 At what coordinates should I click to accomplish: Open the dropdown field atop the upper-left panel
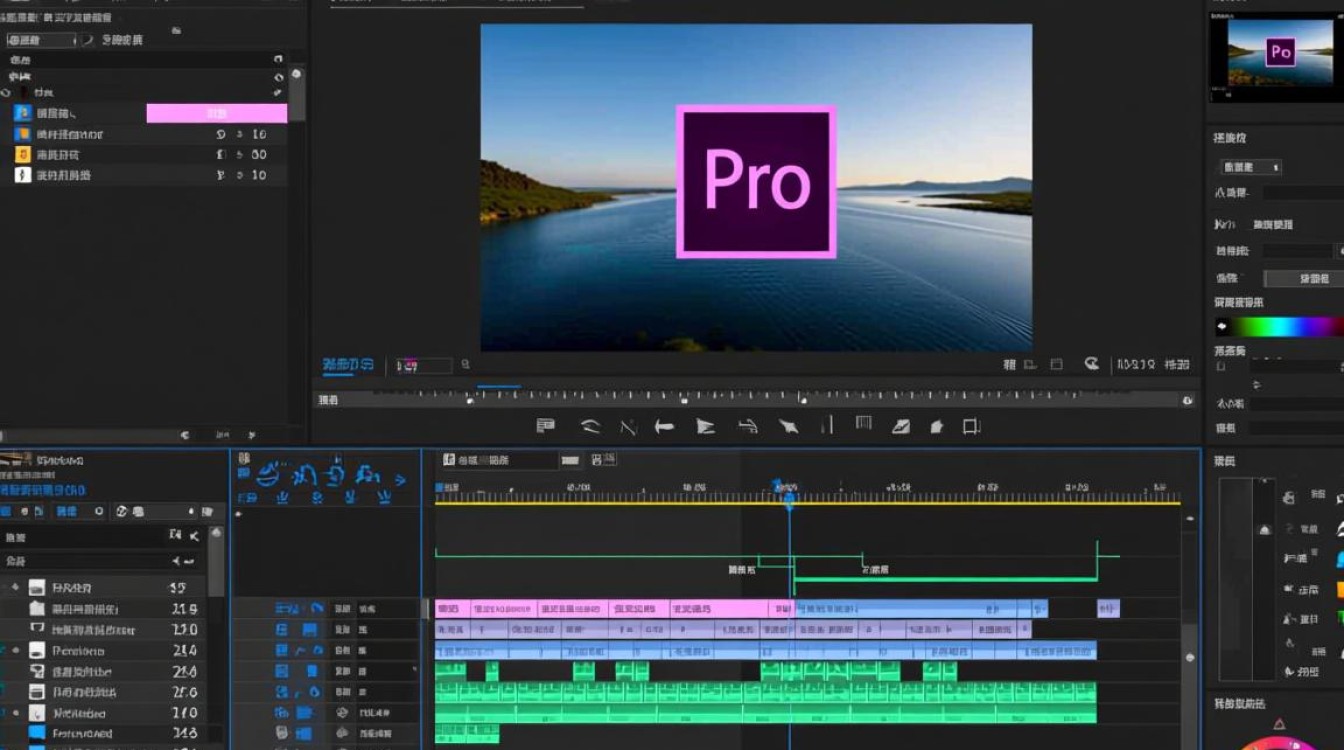tap(41, 40)
